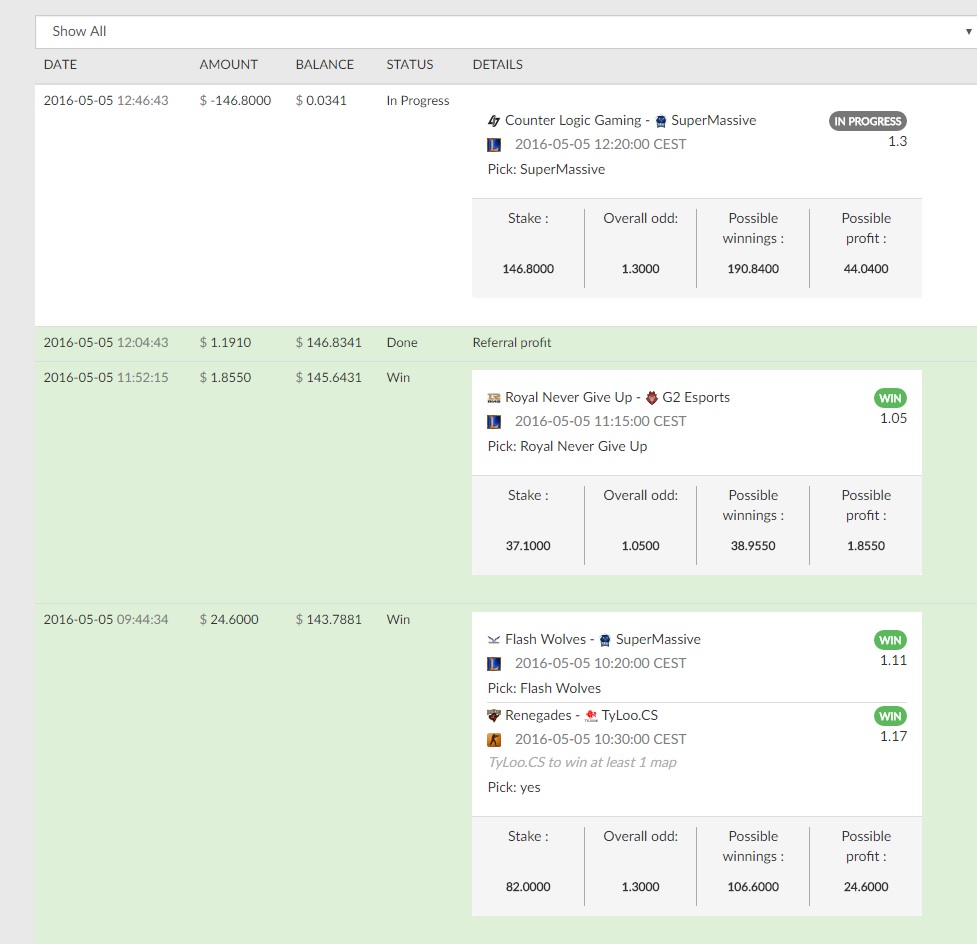
Task: Click the balance $ 145.6431
Action: point(328,378)
